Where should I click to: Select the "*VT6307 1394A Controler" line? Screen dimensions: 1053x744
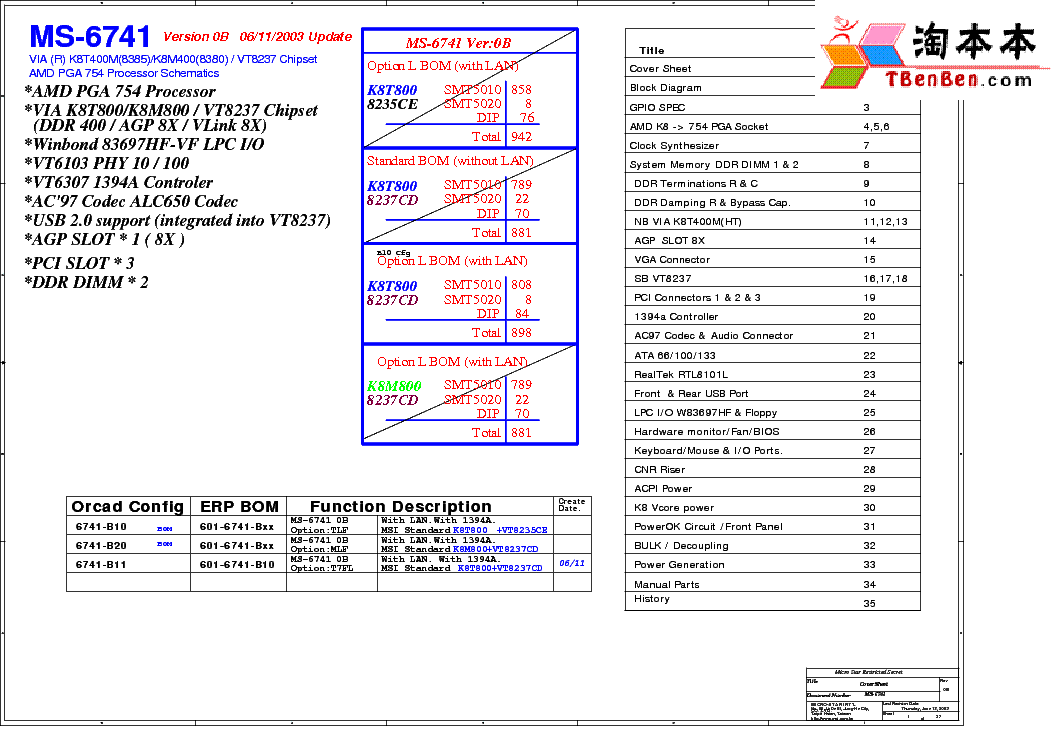(x=118, y=183)
